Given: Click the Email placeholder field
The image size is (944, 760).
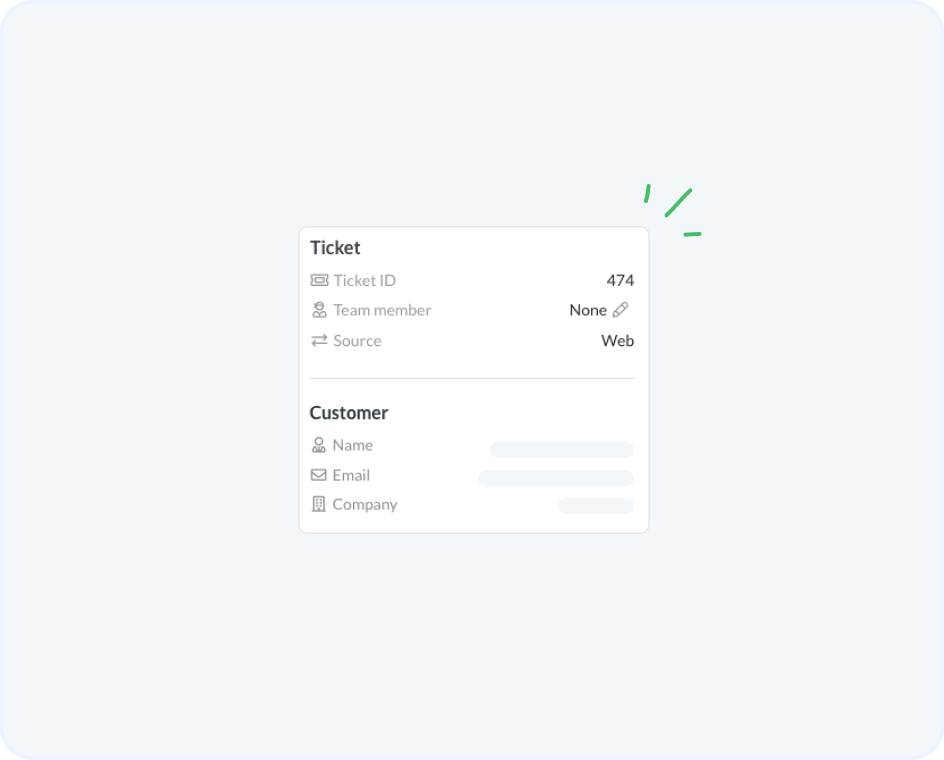Looking at the screenshot, I should point(556,478).
